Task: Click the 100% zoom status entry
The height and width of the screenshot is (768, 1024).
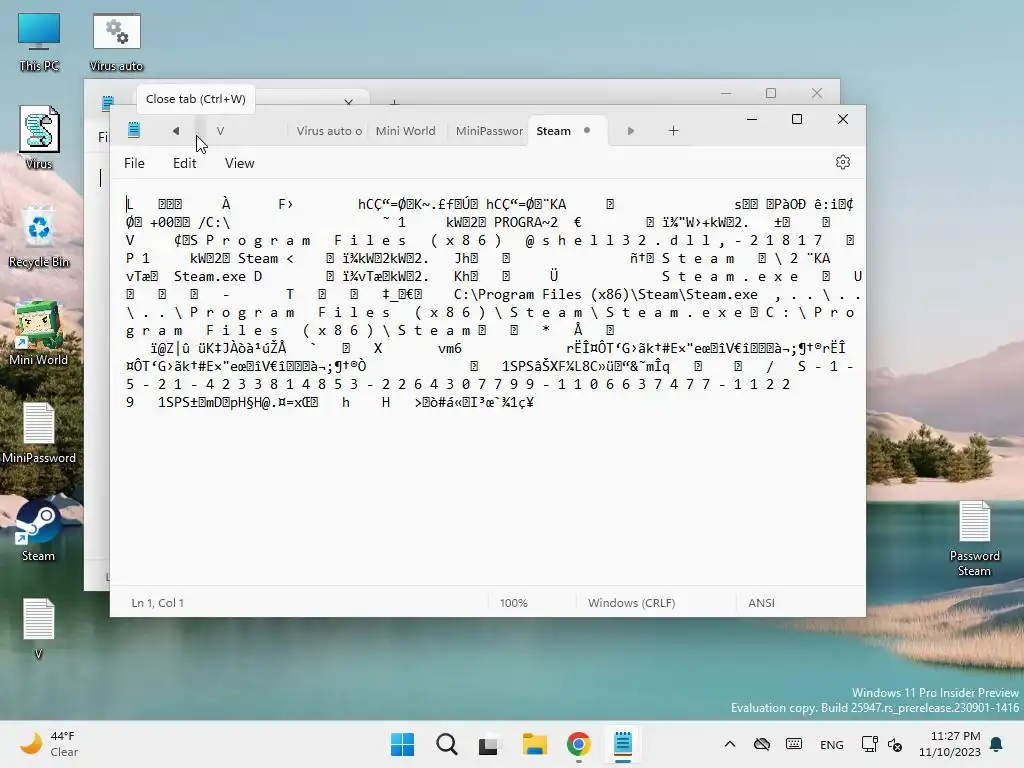Action: [514, 603]
